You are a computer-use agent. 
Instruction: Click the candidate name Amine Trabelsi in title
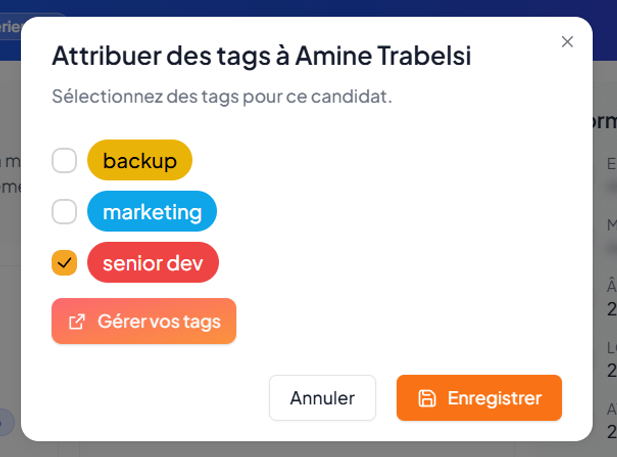click(x=385, y=55)
